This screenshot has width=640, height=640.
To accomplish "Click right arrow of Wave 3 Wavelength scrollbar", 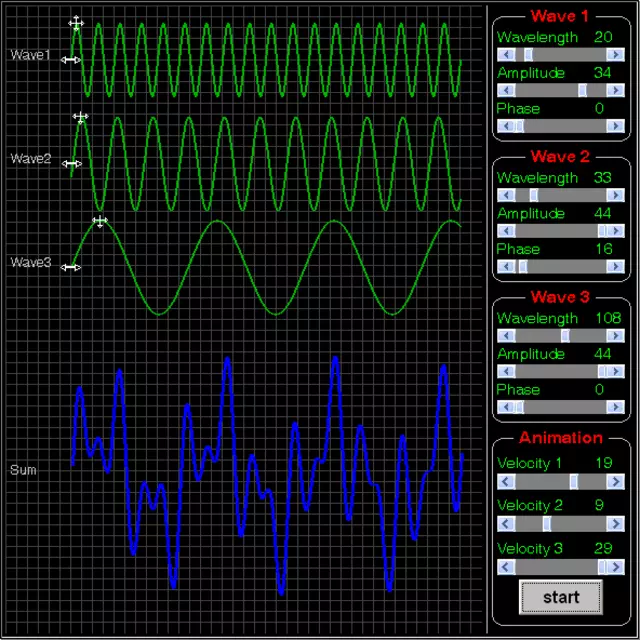I will (617, 336).
